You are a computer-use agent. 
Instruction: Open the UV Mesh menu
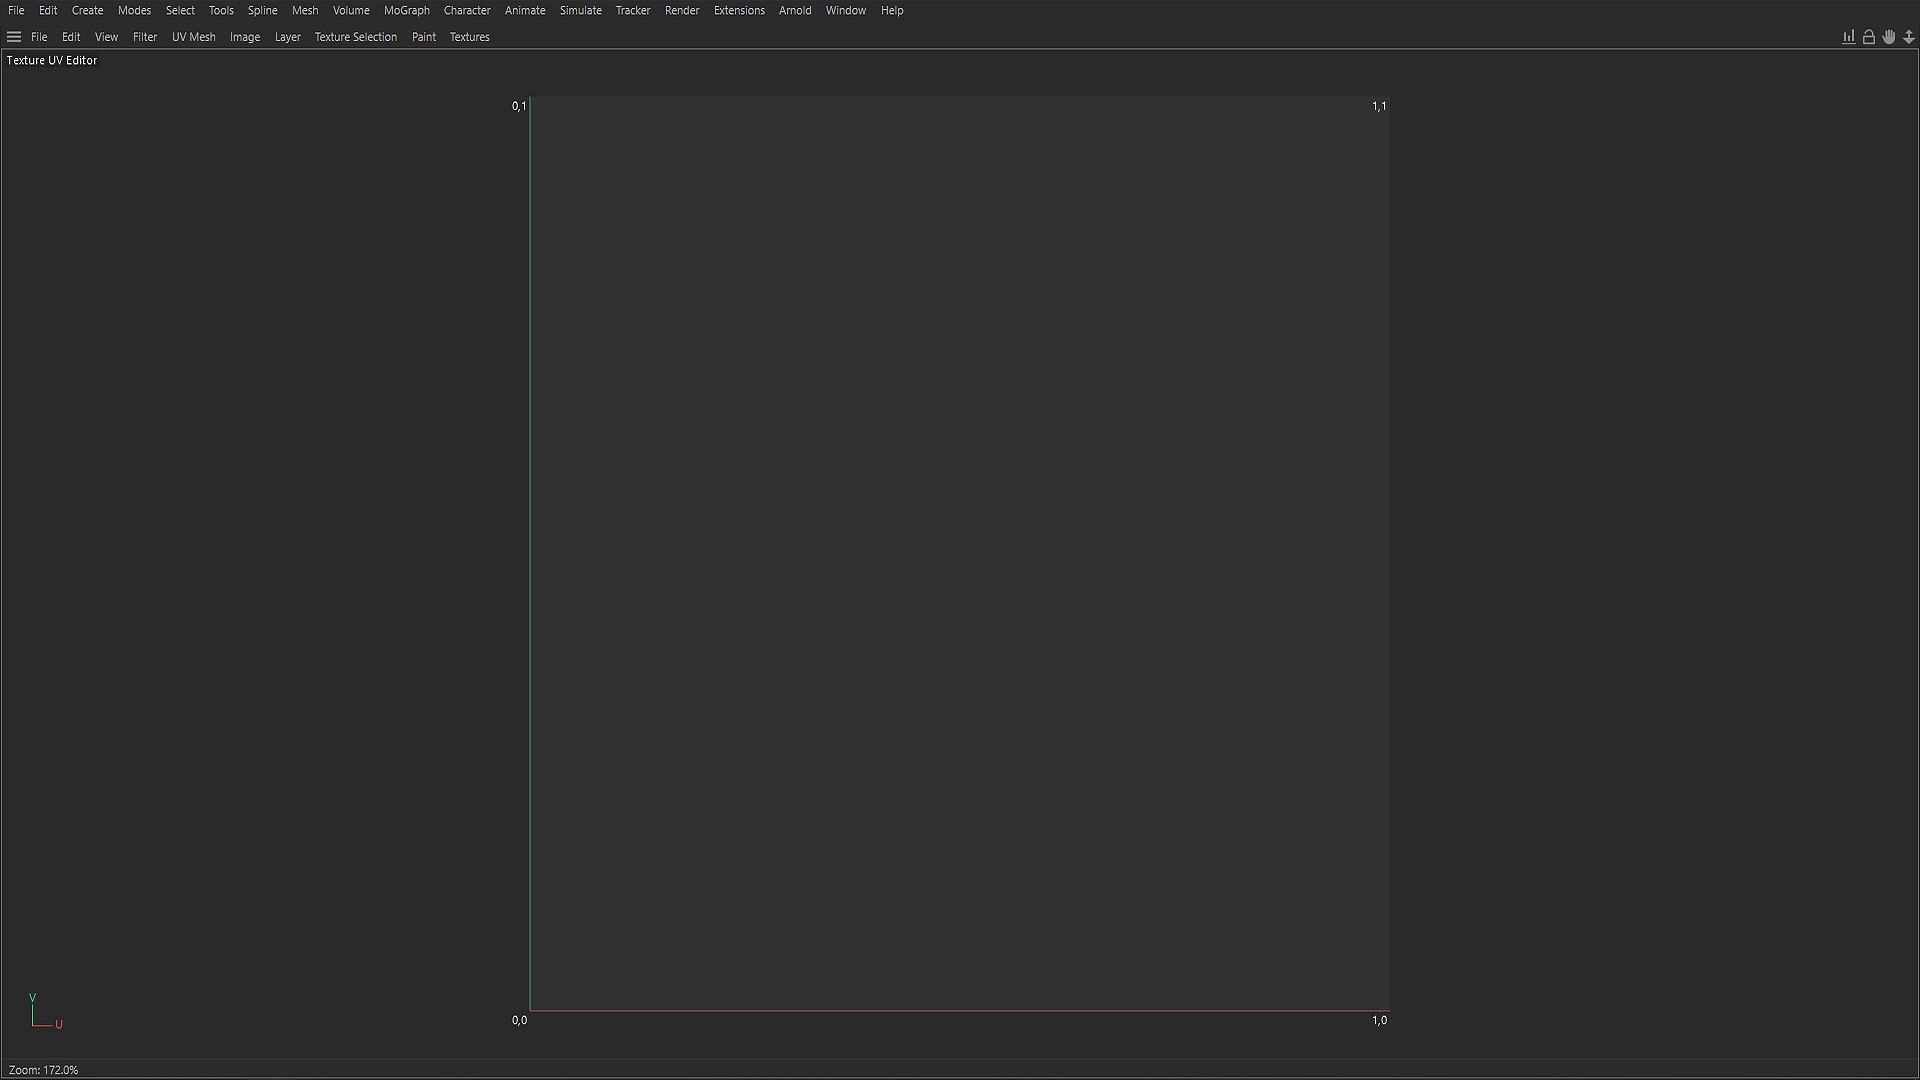tap(193, 37)
